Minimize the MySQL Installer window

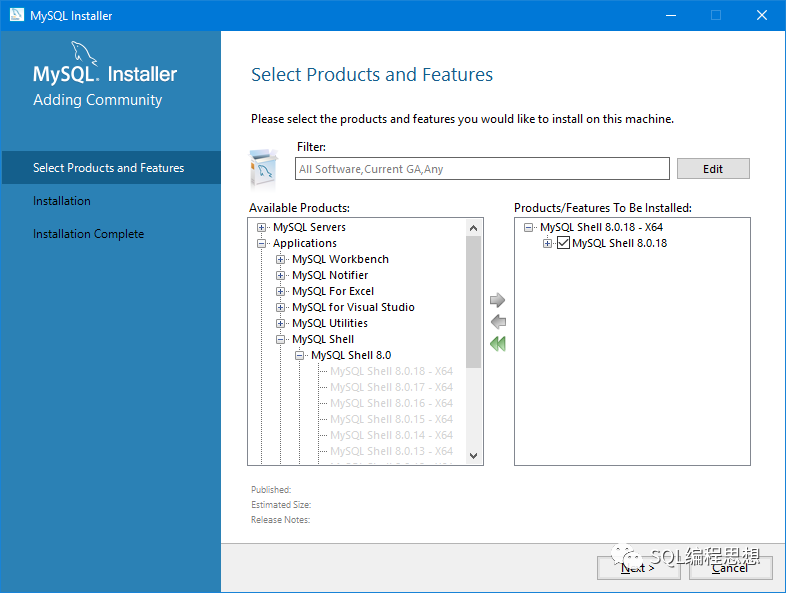coord(671,16)
